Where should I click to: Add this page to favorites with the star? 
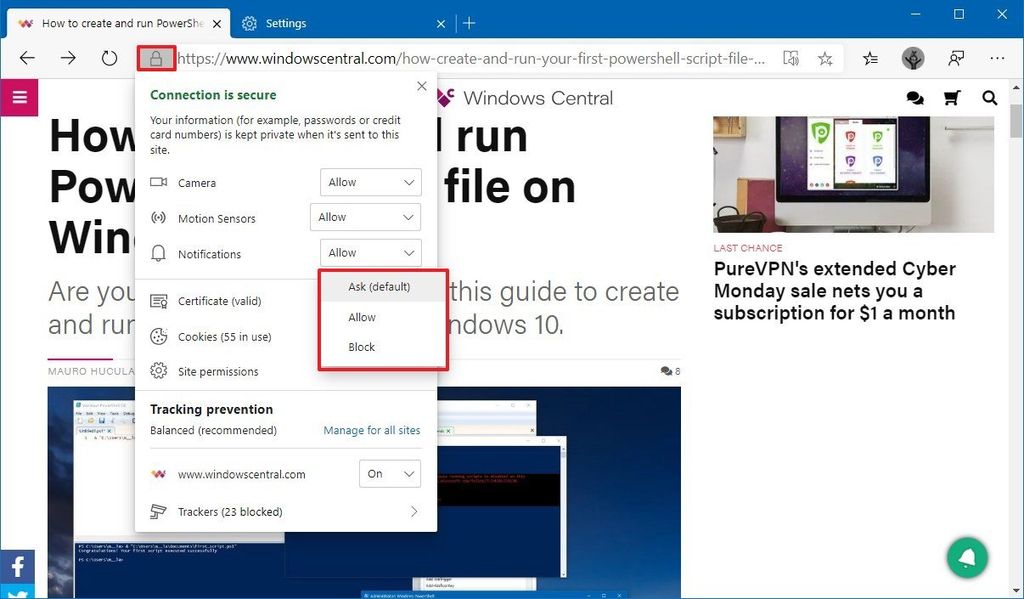pyautogui.click(x=826, y=58)
